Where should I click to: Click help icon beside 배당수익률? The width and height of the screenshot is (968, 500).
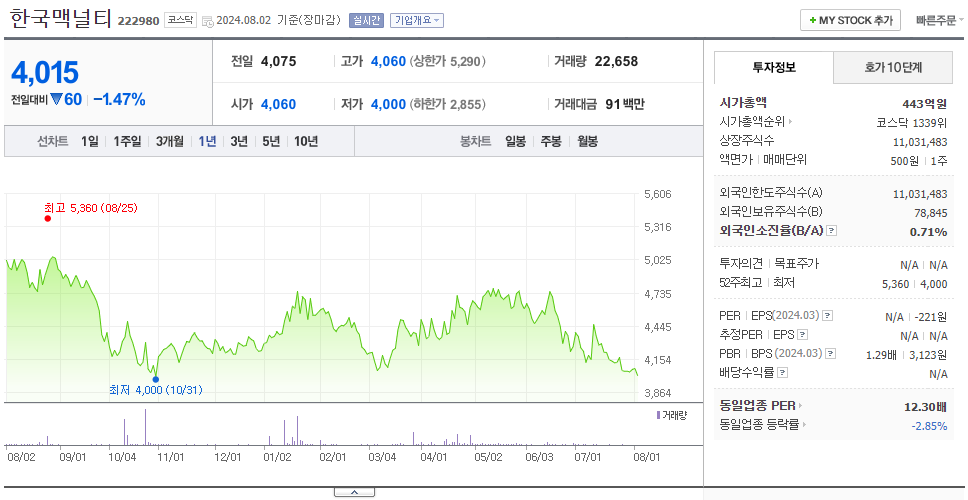coord(782,373)
